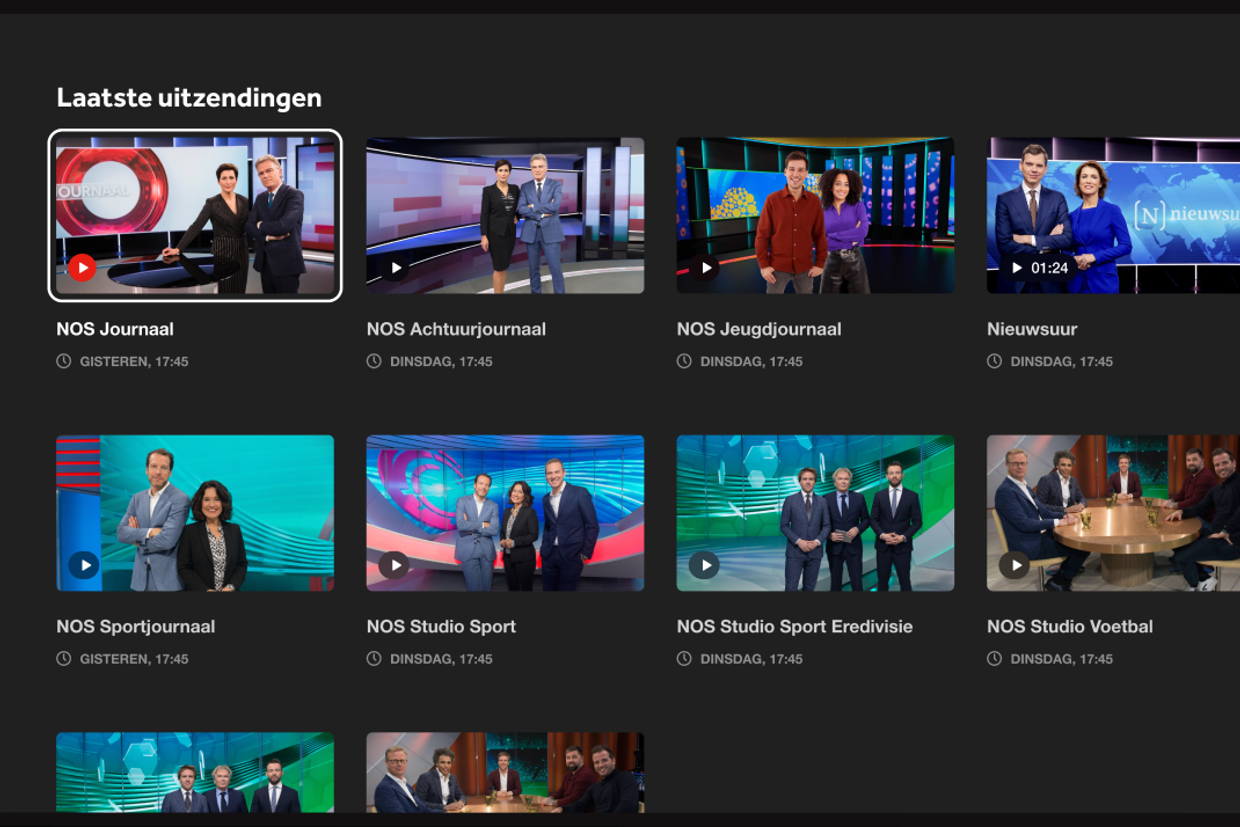Open the NOS Studio Voetbal title link
This screenshot has width=1240, height=827.
(1070, 627)
